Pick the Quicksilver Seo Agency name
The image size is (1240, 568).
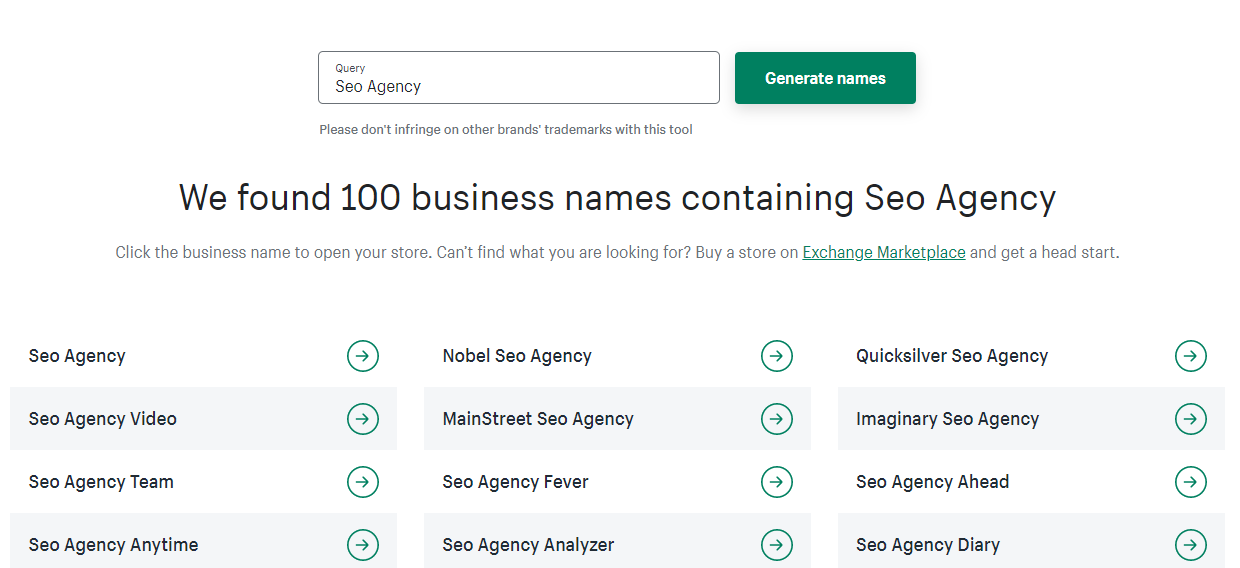click(x=952, y=356)
